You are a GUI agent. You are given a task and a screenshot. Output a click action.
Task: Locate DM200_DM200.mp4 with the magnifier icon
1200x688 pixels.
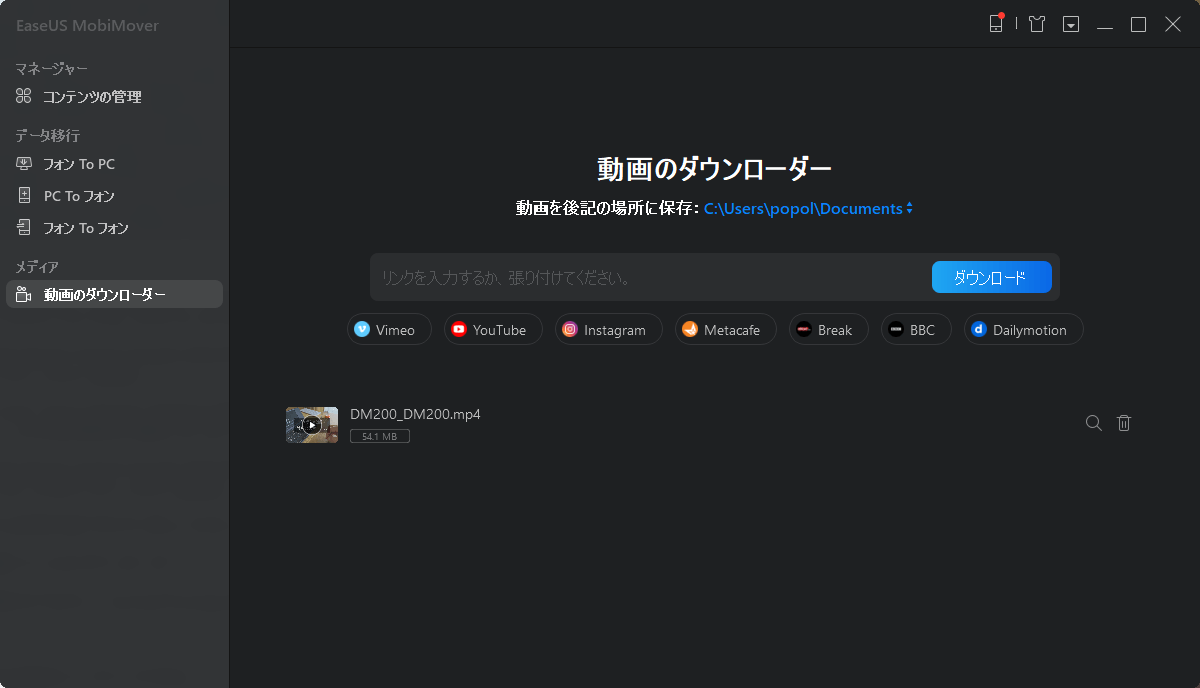(1094, 423)
